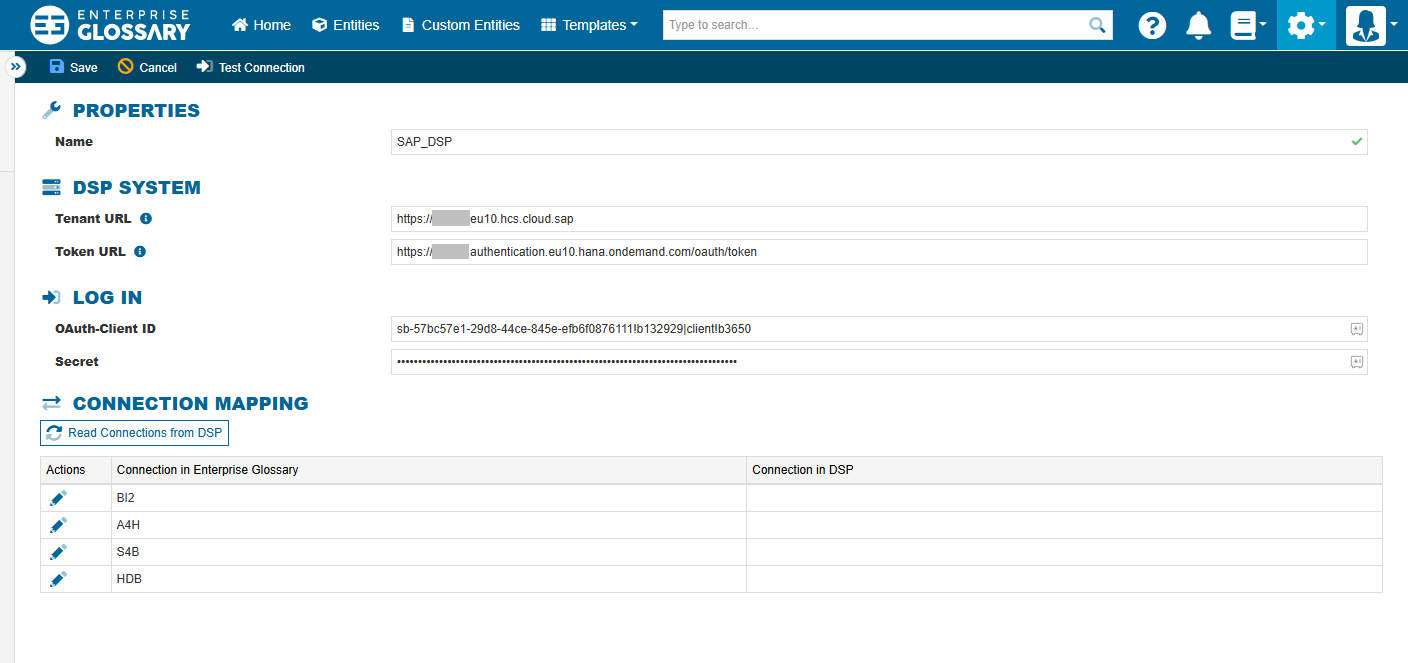Select the BI2 row text
Screen dimensions: 1408x663
tap(126, 498)
